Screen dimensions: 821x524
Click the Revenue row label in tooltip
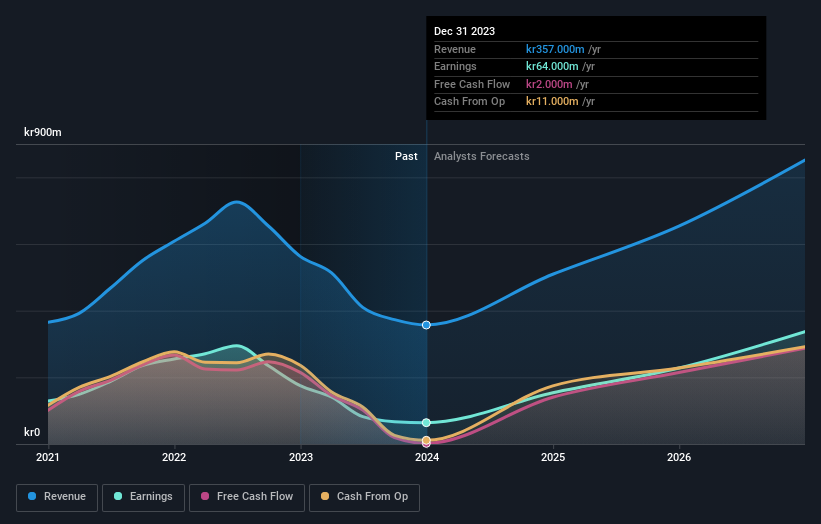[x=455, y=49]
